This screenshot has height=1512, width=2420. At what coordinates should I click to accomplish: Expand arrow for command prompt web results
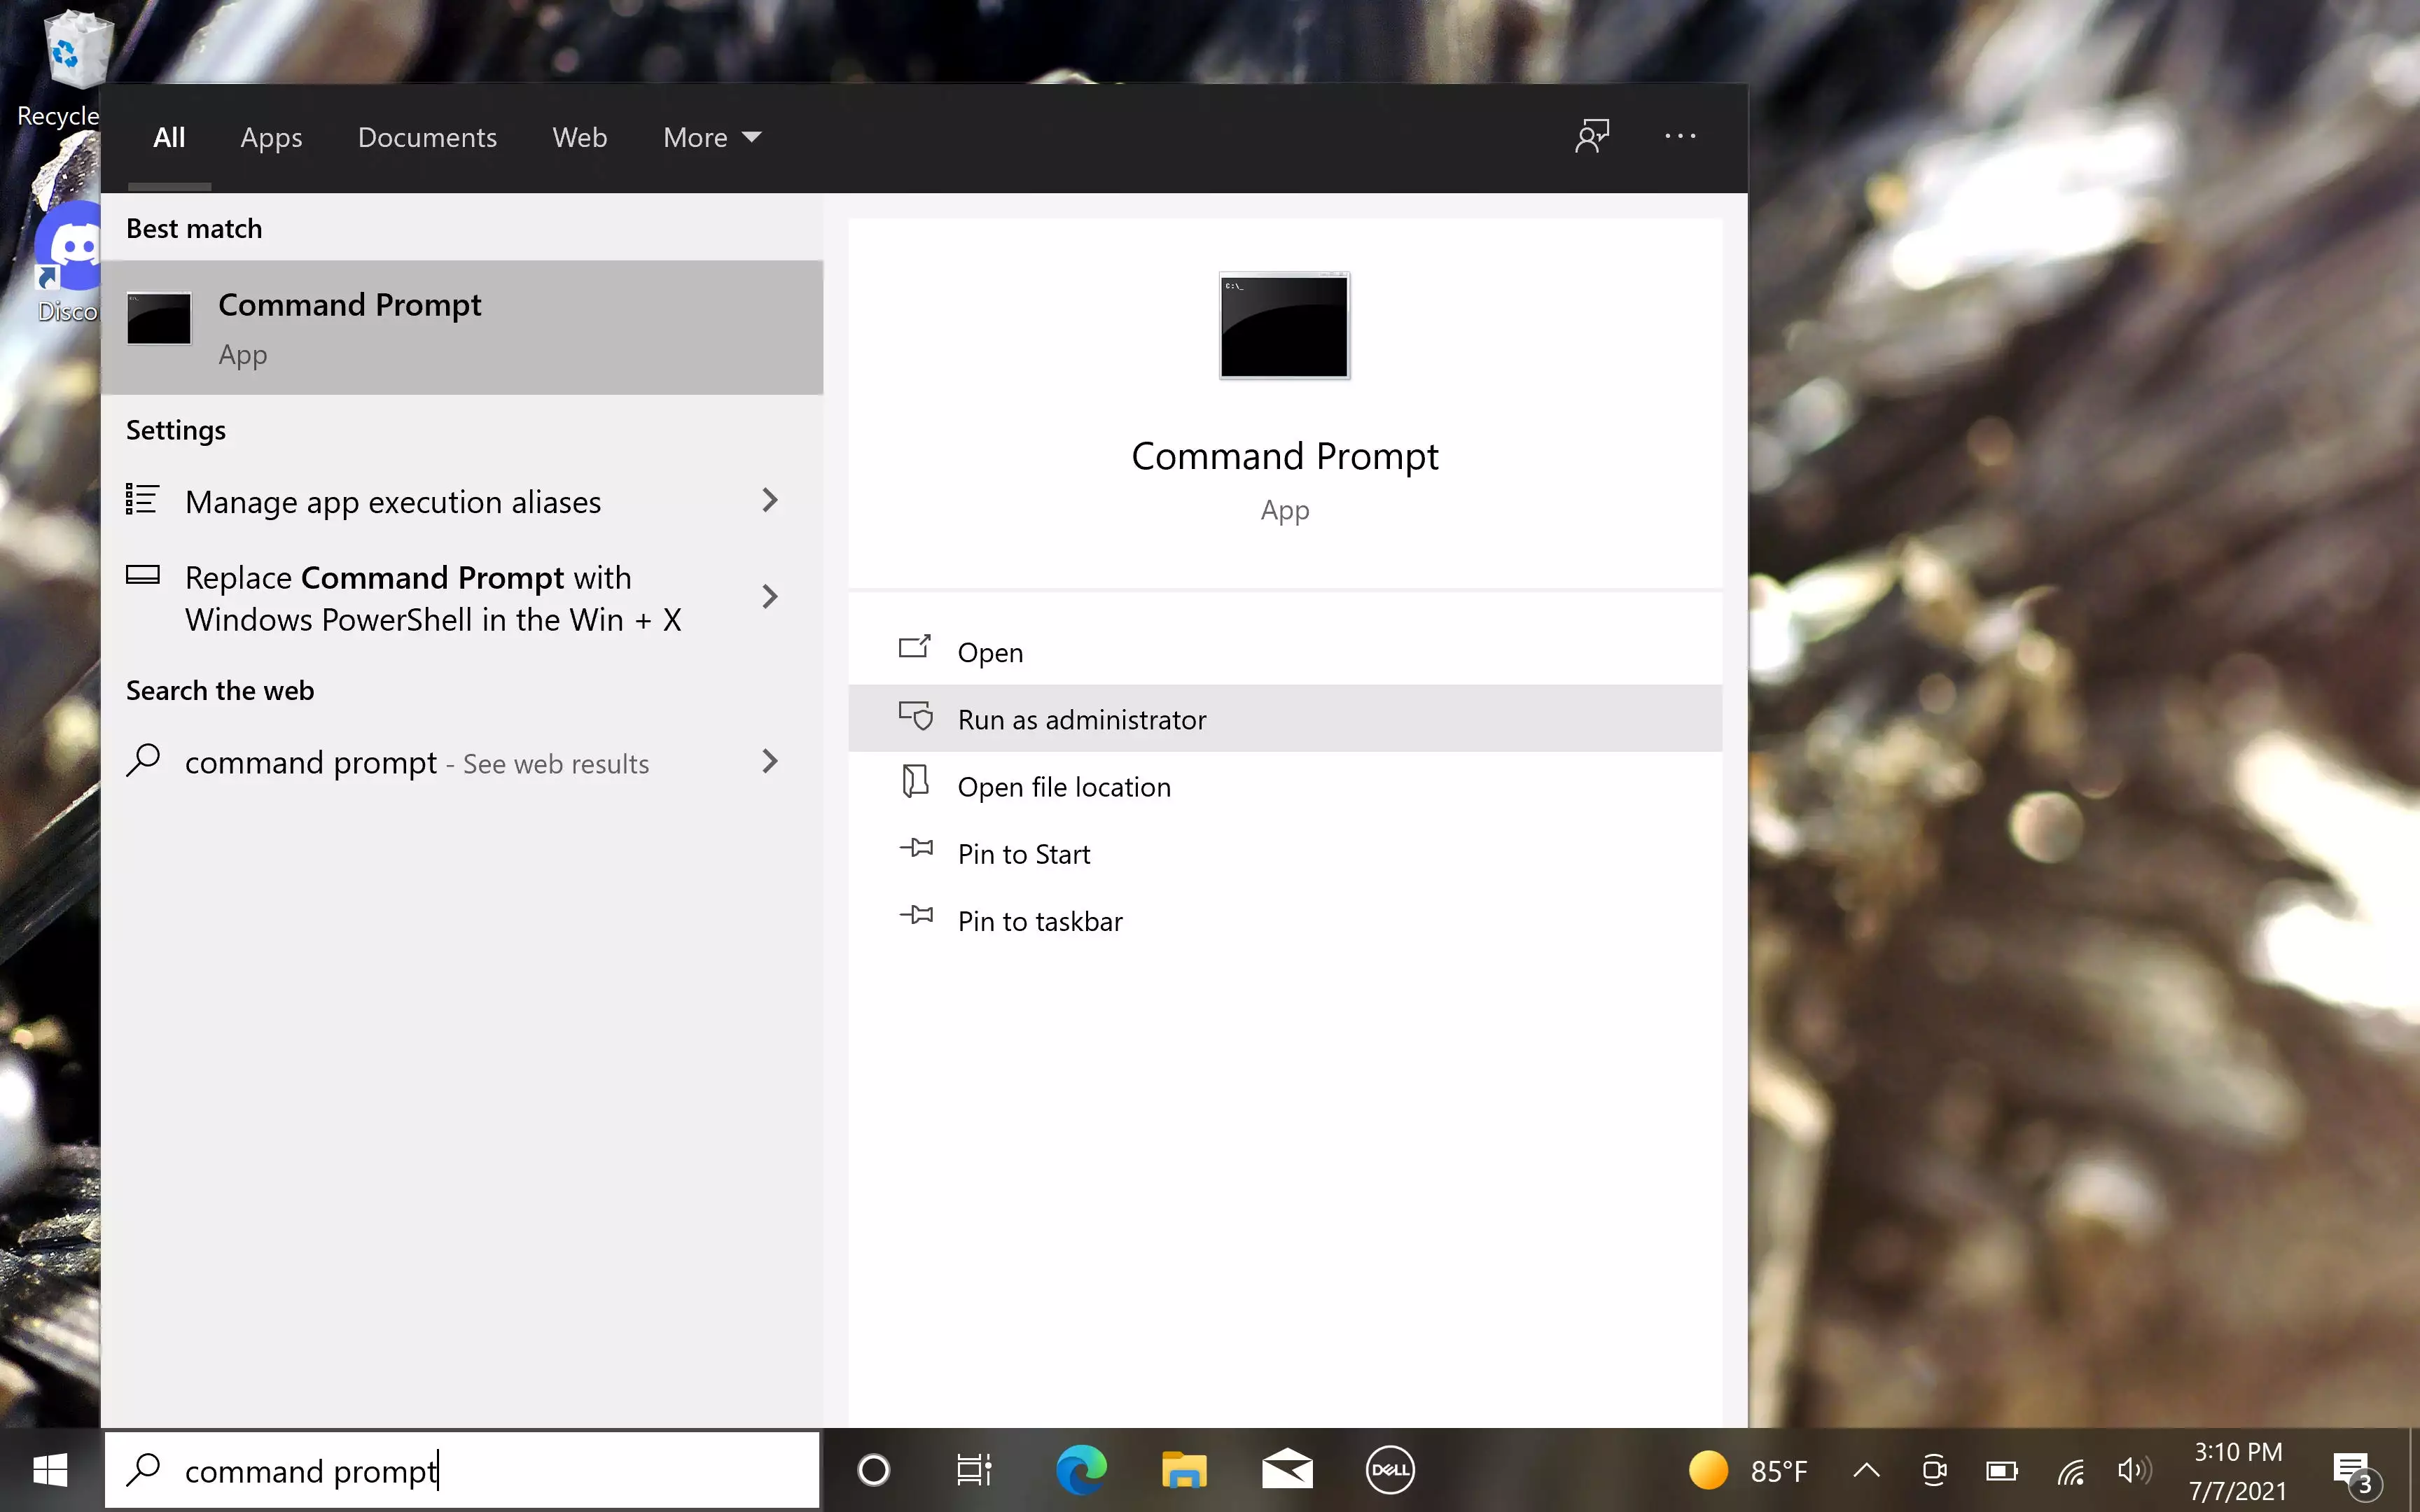pos(769,761)
